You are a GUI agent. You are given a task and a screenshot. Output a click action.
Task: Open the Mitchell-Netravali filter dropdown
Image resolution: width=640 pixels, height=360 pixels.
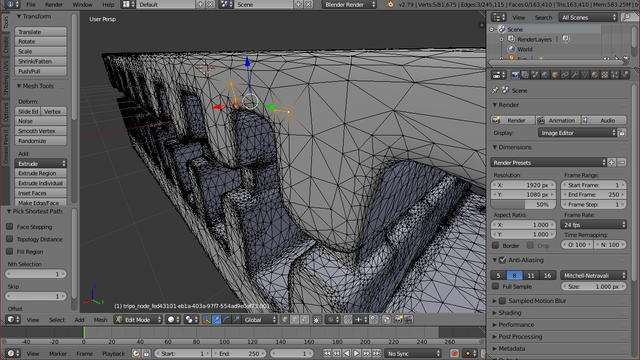(593, 276)
